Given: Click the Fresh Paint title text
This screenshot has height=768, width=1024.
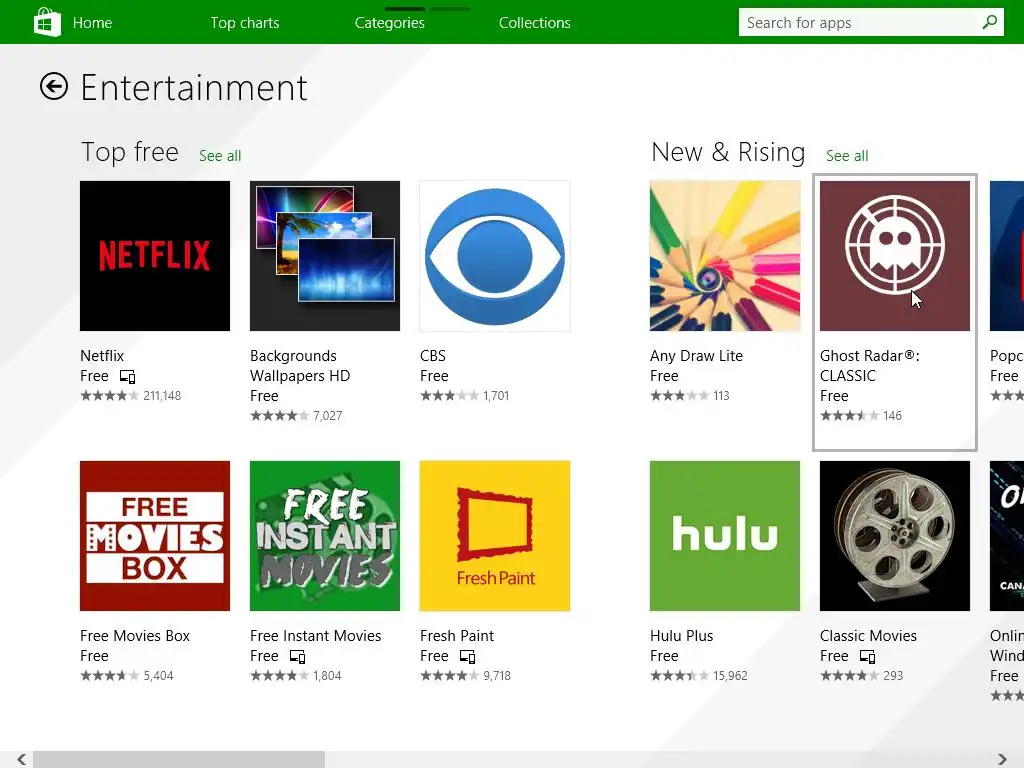Looking at the screenshot, I should tap(456, 636).
